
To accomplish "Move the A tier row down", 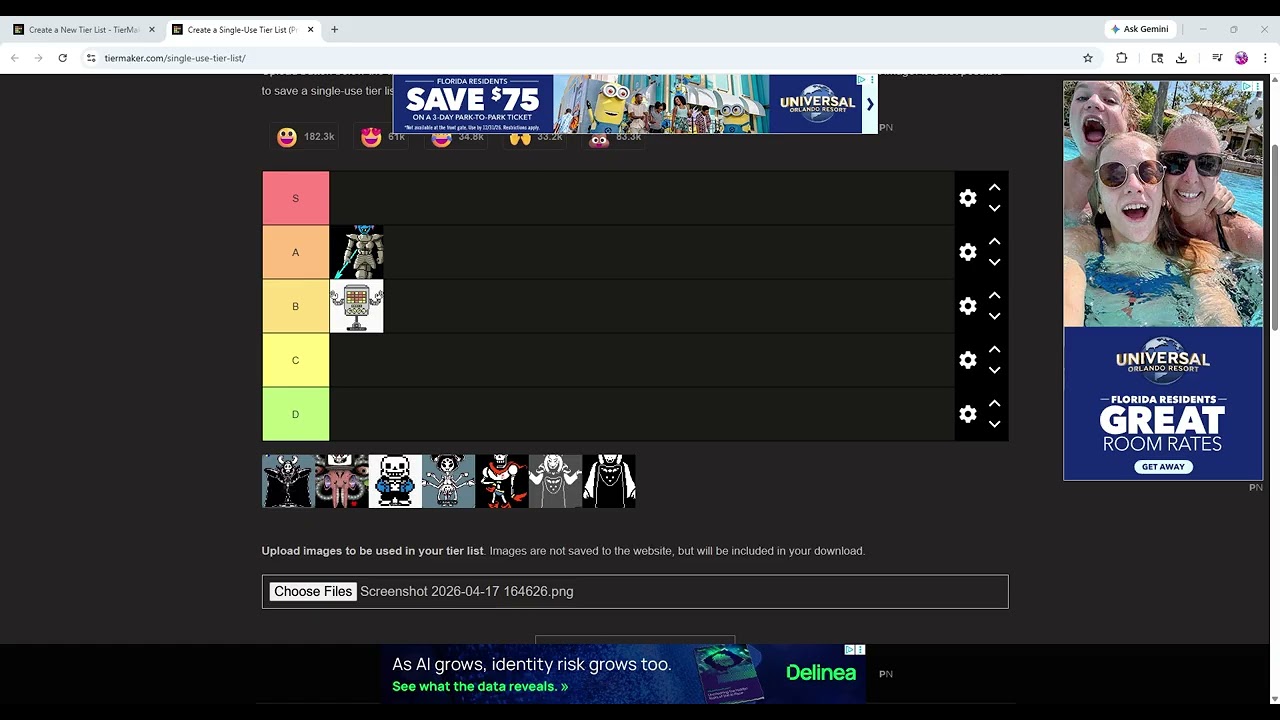I will (994, 262).
